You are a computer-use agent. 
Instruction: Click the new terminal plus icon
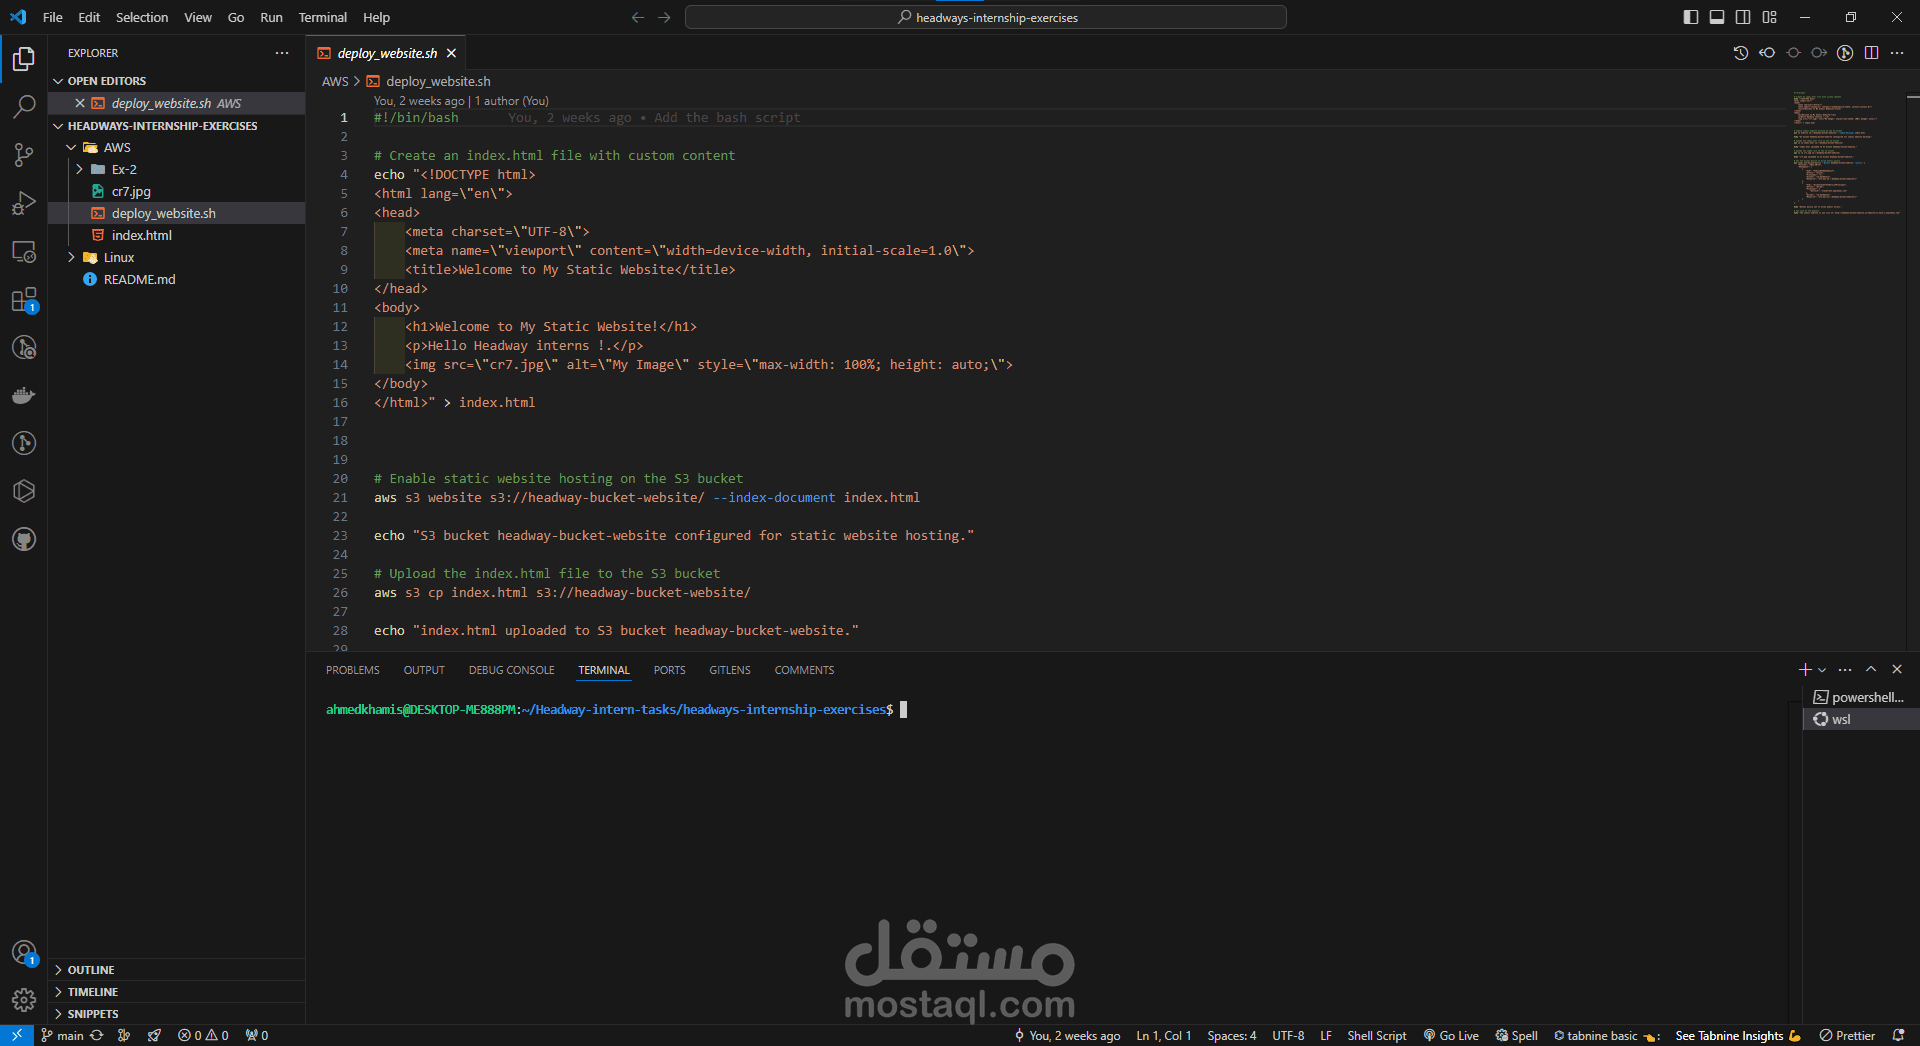click(1805, 670)
